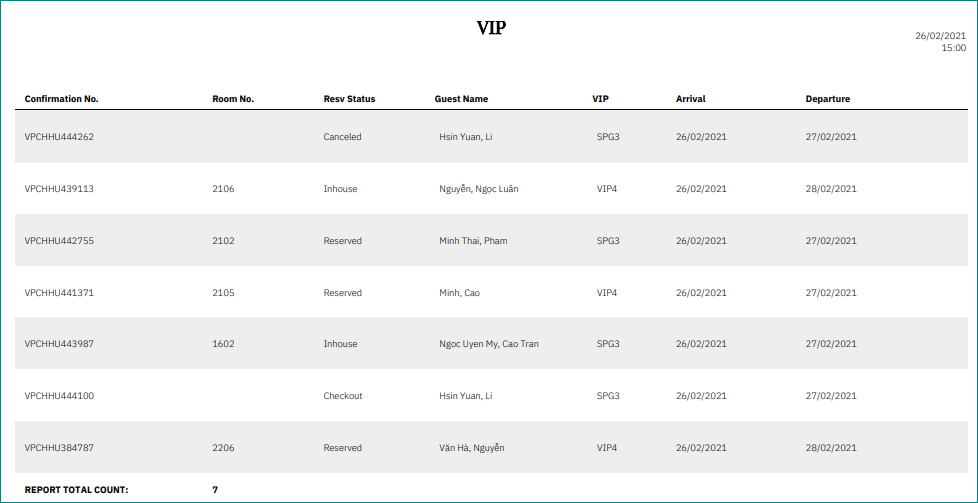Click the VIP report title
The image size is (978, 503).
click(x=491, y=28)
